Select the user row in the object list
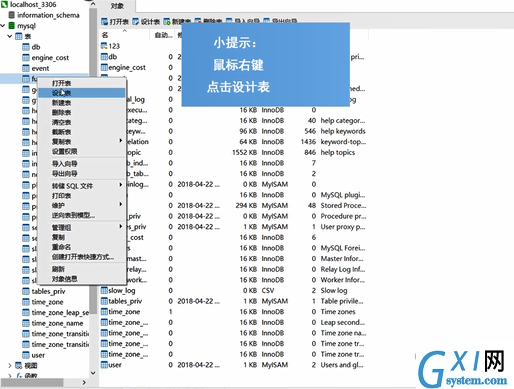This screenshot has width=514, height=389. click(111, 365)
